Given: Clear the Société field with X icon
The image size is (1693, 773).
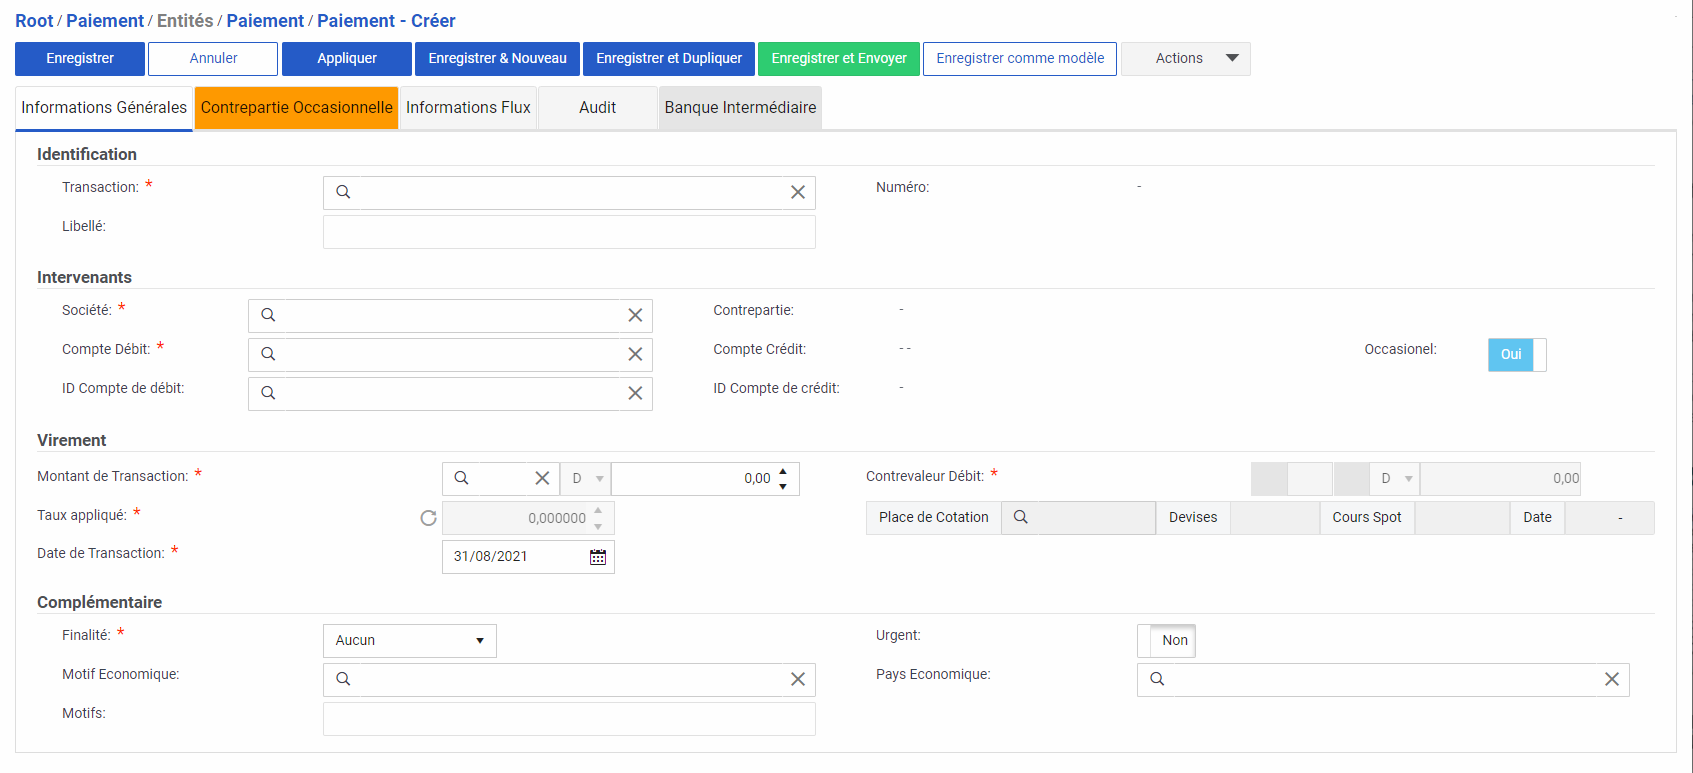Looking at the screenshot, I should tap(635, 315).
